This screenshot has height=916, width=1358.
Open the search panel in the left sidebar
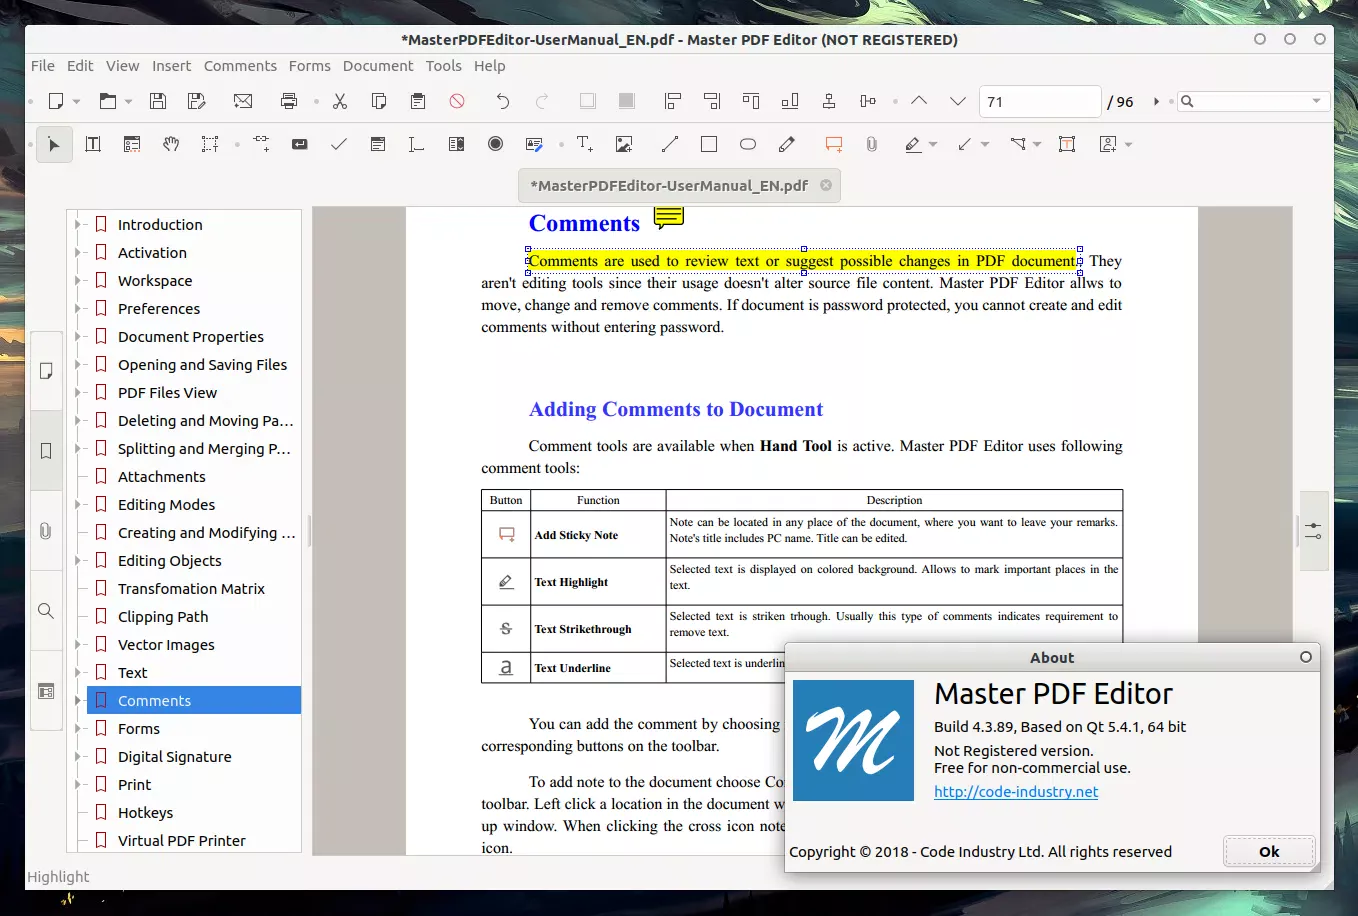click(x=46, y=611)
